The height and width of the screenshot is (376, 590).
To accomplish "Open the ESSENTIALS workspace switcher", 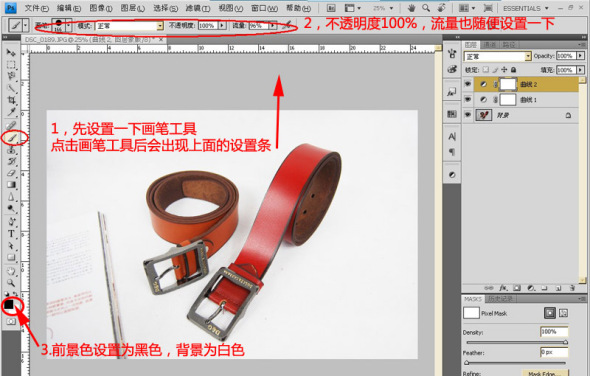I will 526,8.
